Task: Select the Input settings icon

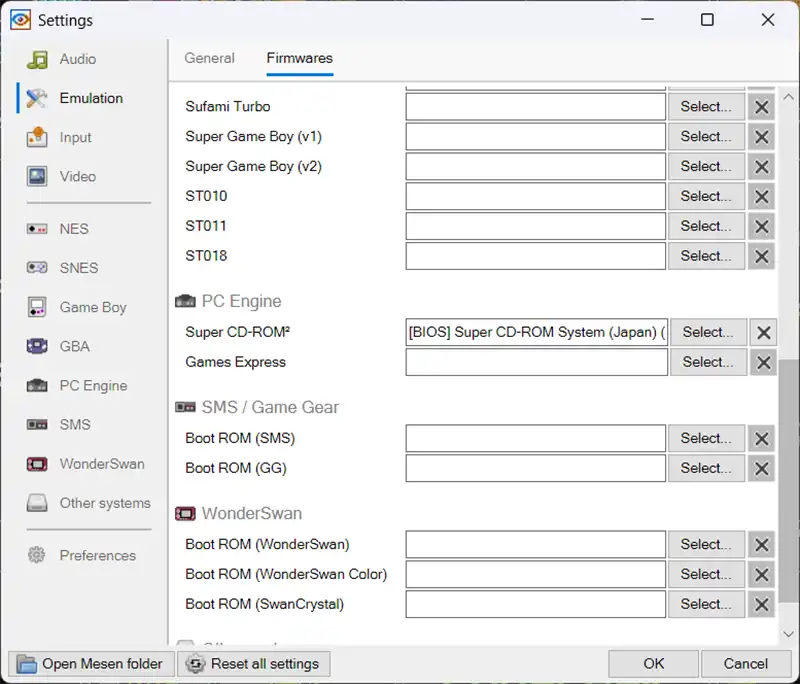Action: coord(37,138)
